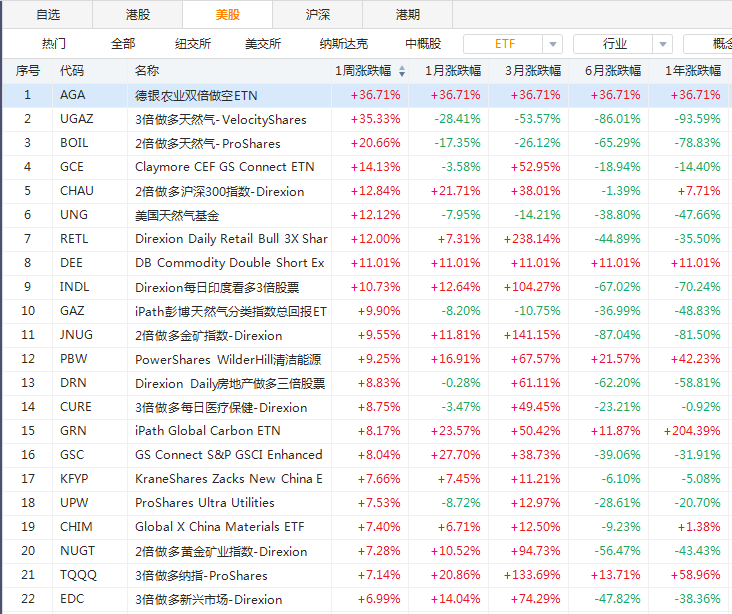Open 2倍做多沪深300指数-Direxion name
Image resolution: width=732 pixels, height=614 pixels.
219,191
